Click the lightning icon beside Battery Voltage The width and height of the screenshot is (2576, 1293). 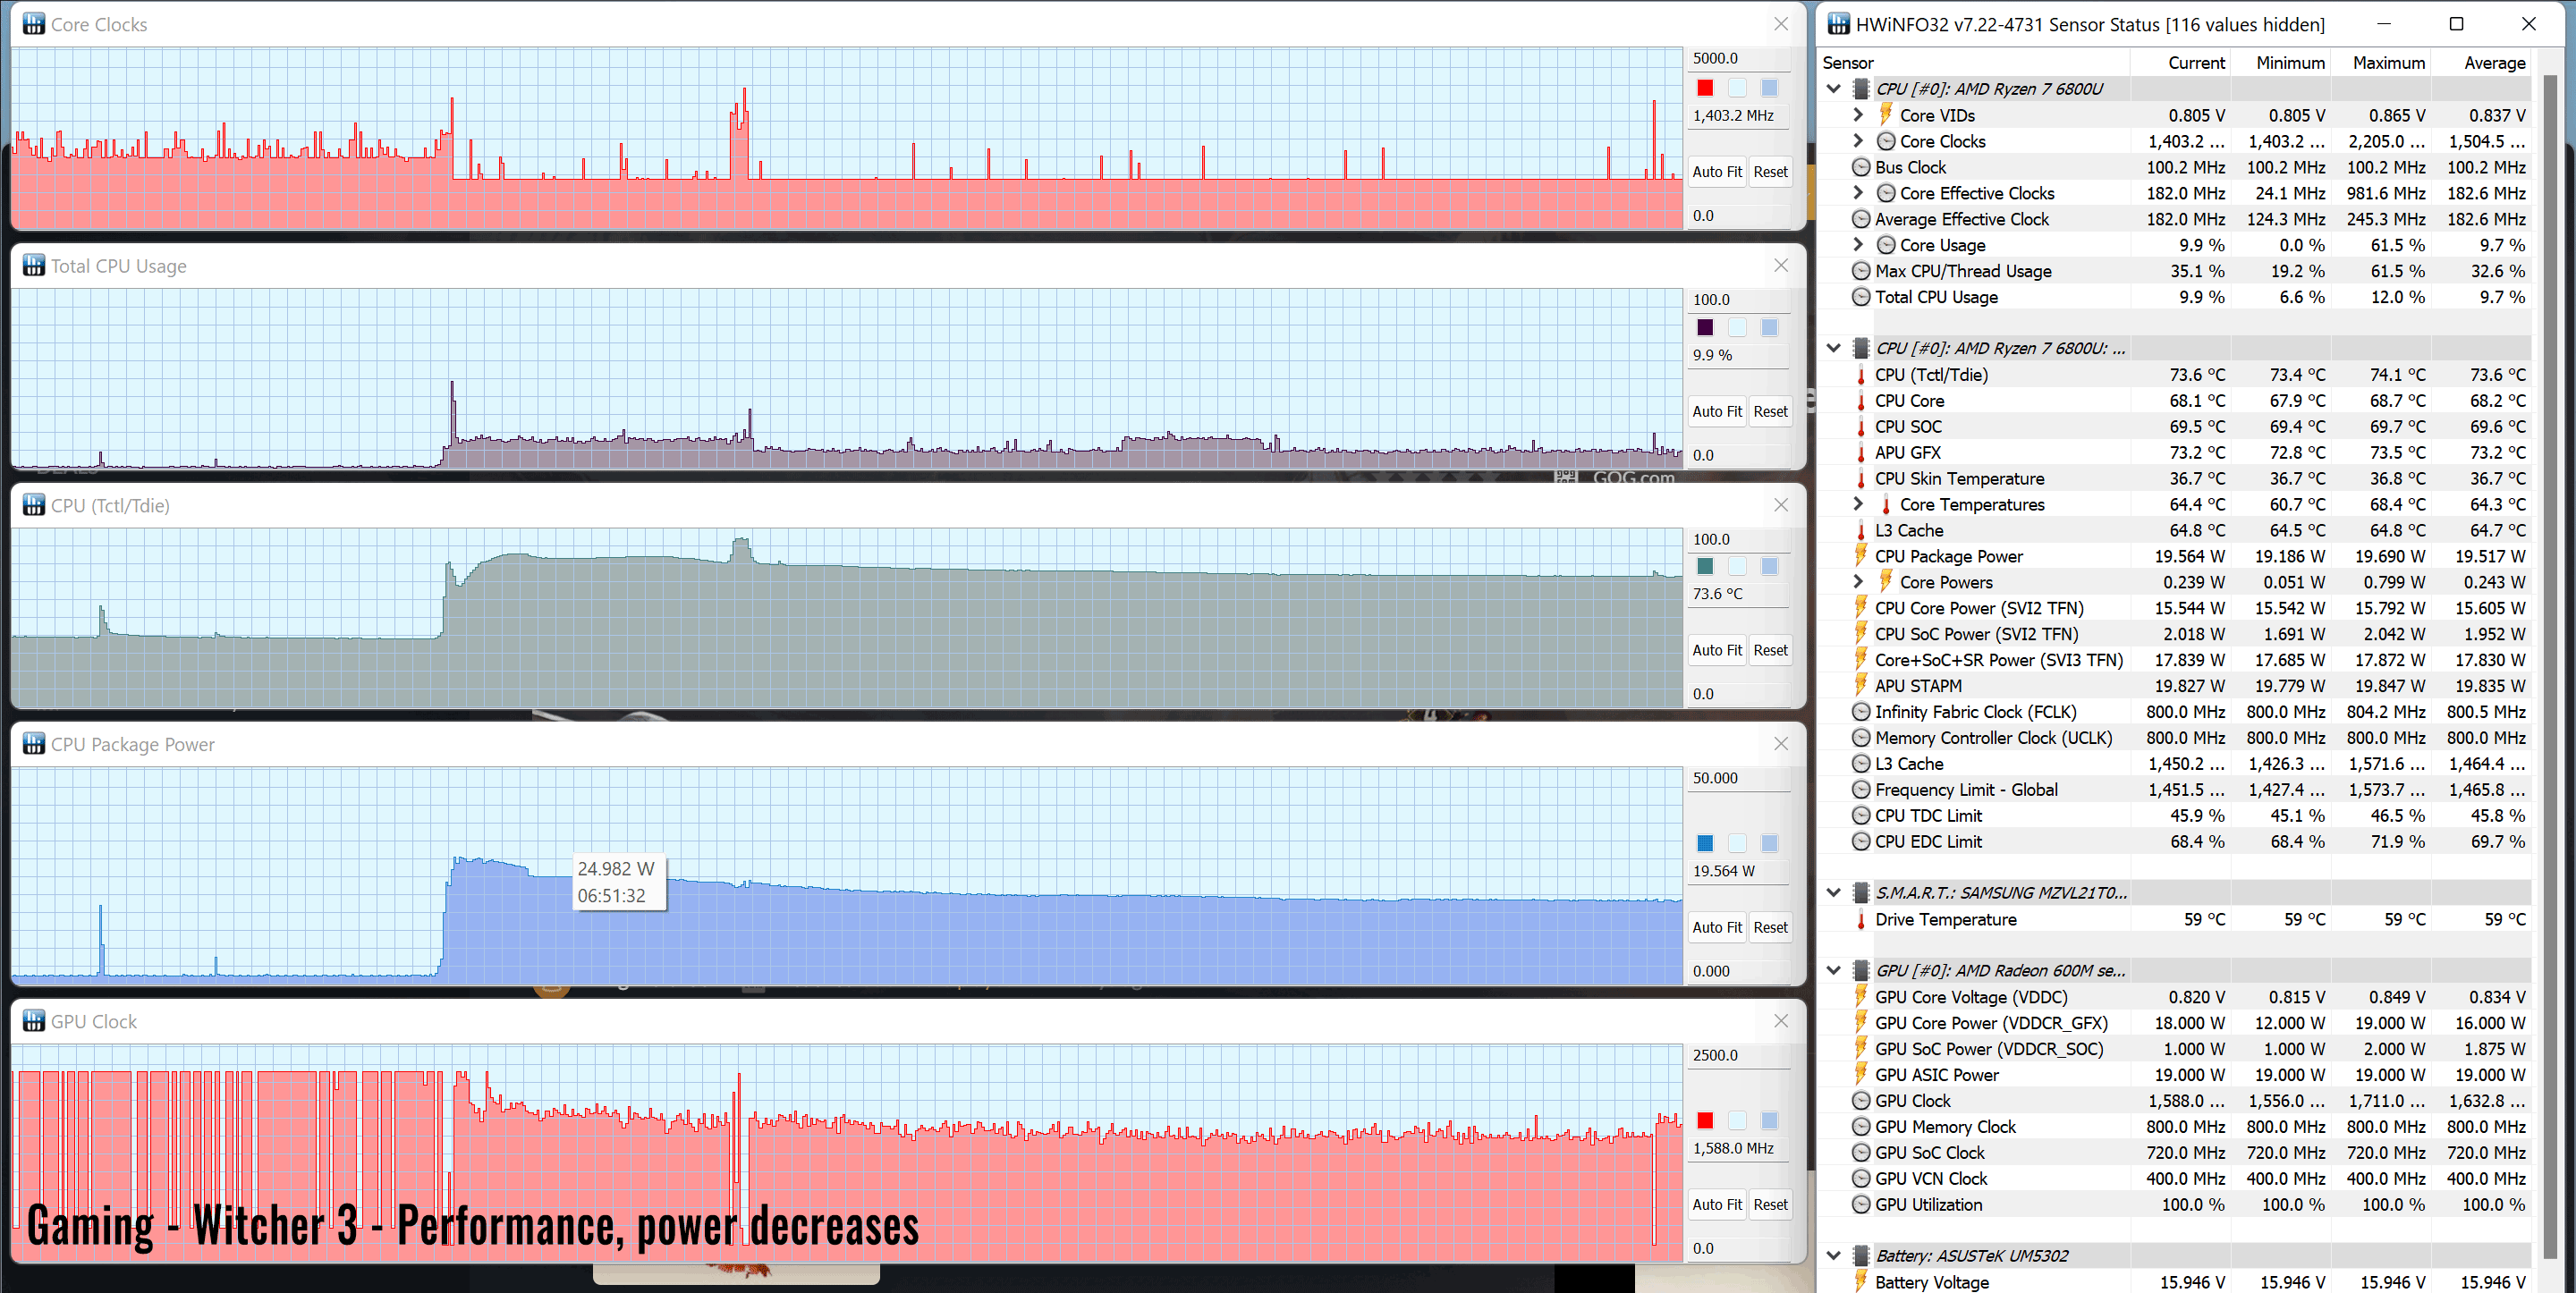(1861, 1281)
